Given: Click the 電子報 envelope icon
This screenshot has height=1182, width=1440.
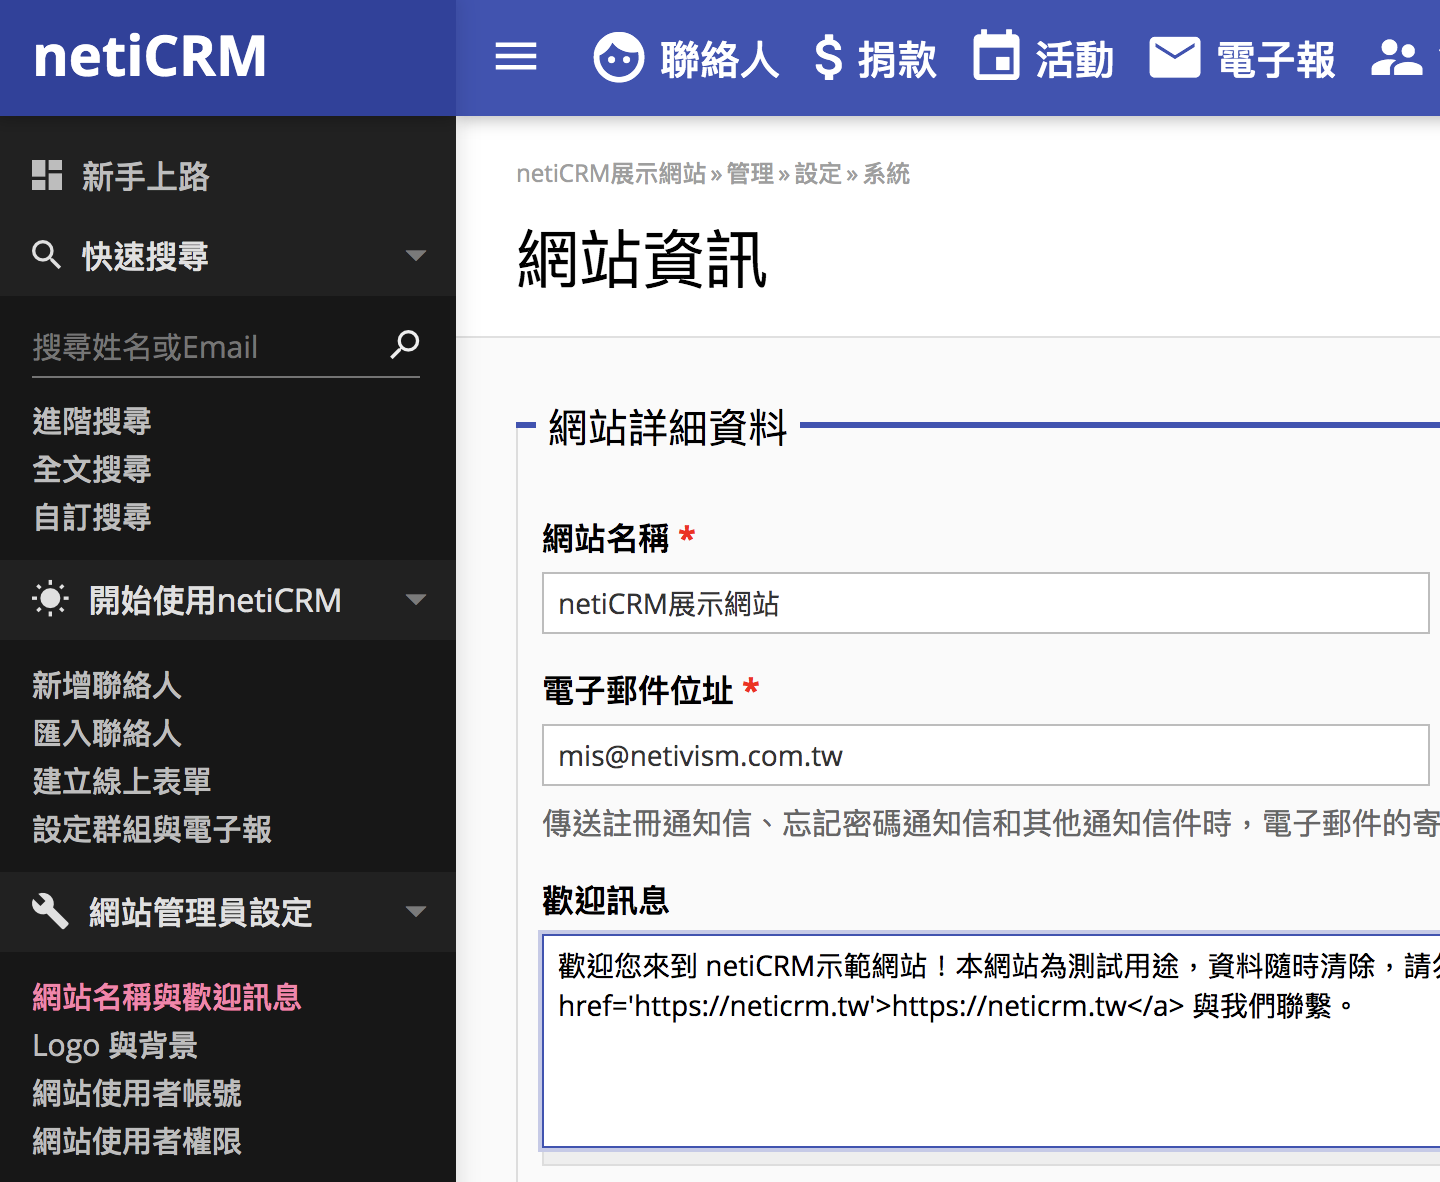Looking at the screenshot, I should click(x=1175, y=58).
